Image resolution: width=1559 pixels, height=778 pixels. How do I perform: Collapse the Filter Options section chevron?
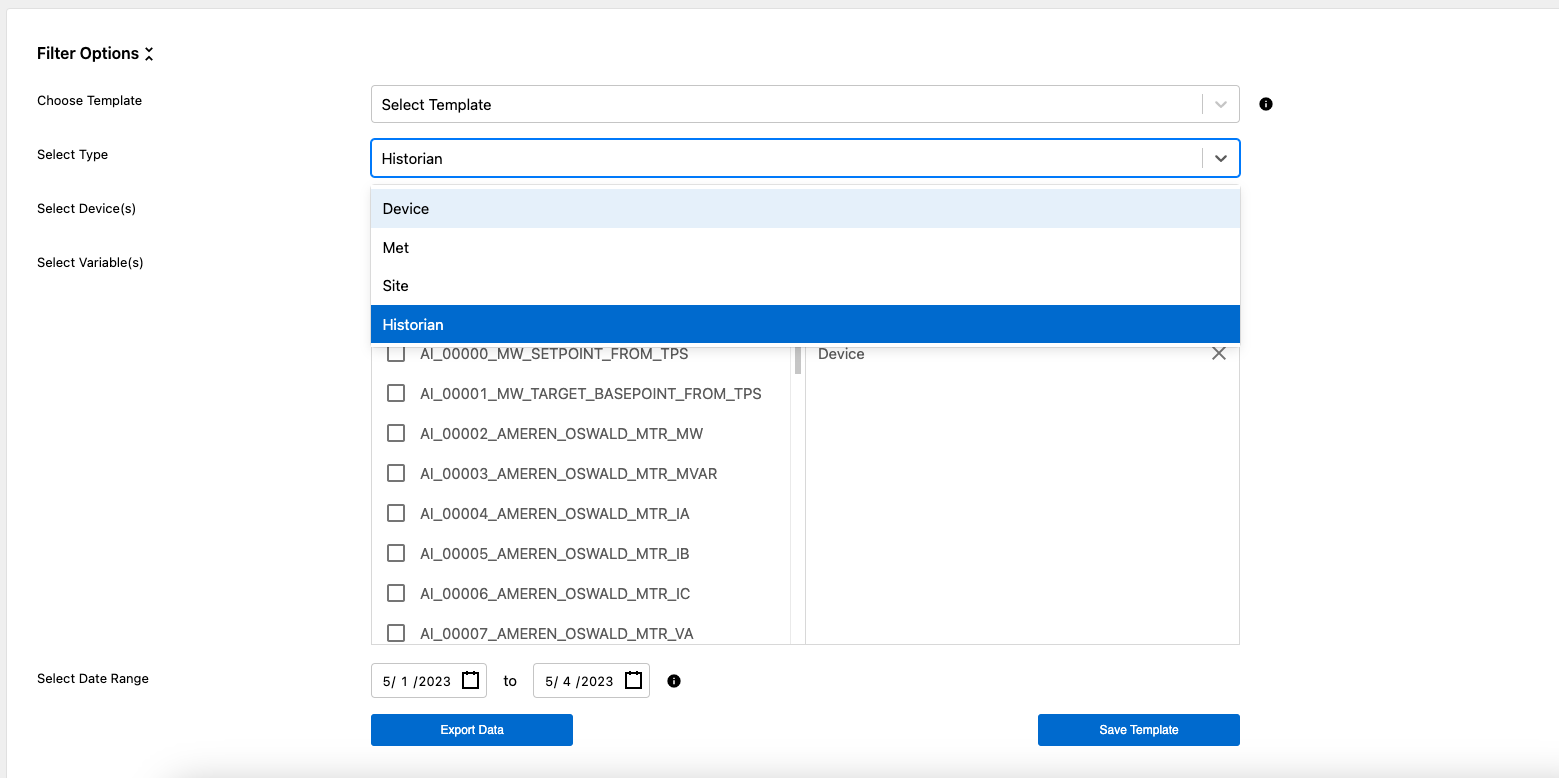click(149, 54)
